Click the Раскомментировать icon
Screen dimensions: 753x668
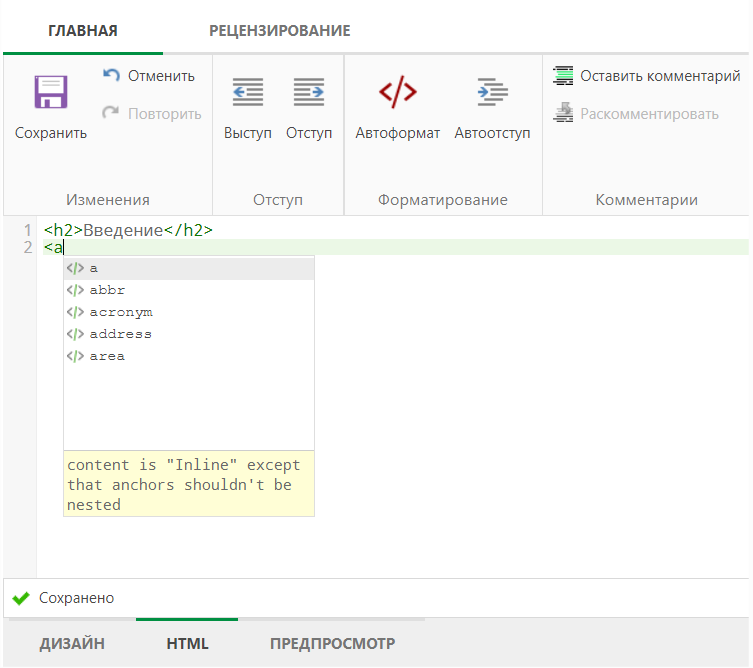tap(563, 112)
